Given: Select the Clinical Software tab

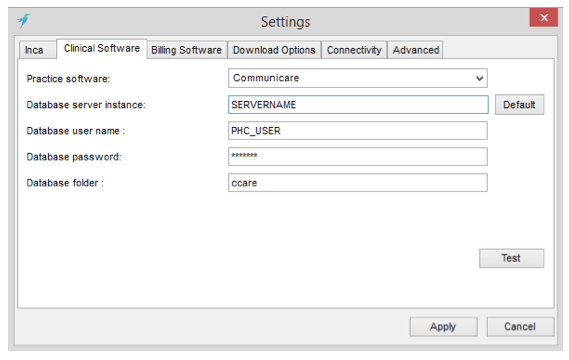Looking at the screenshot, I should click(102, 48).
